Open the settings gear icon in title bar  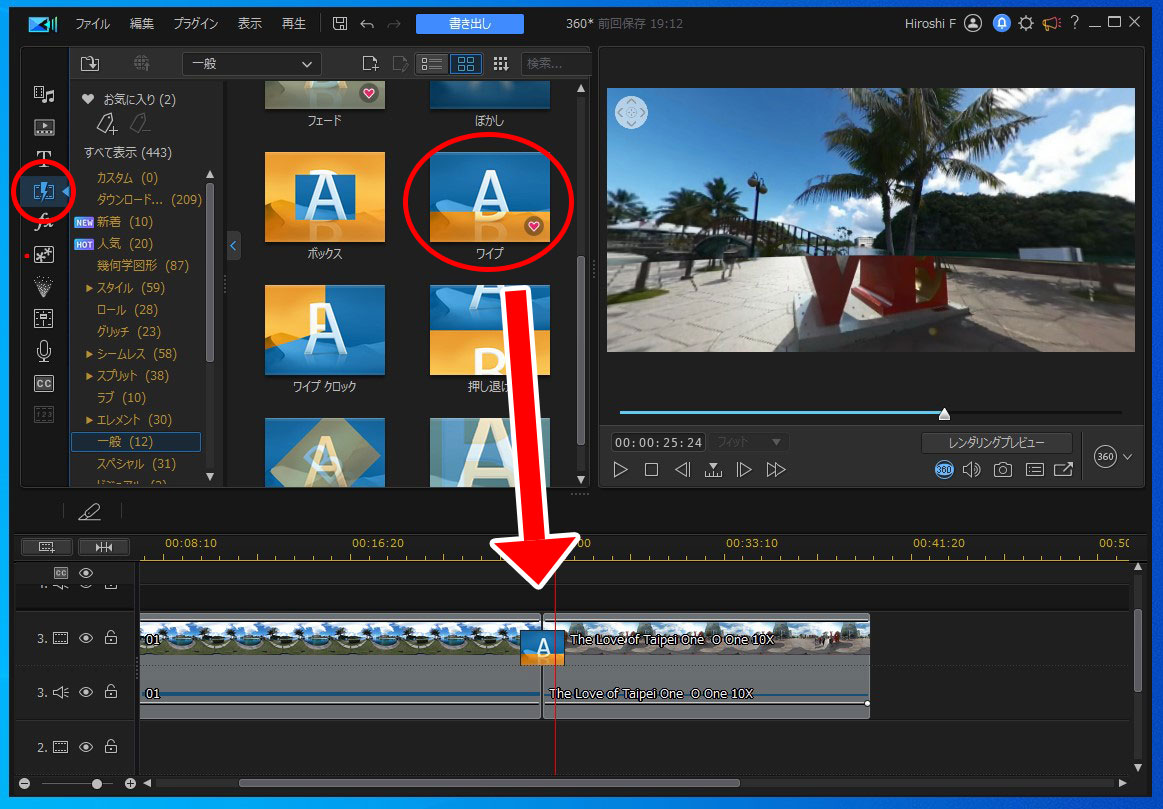[x=1025, y=24]
